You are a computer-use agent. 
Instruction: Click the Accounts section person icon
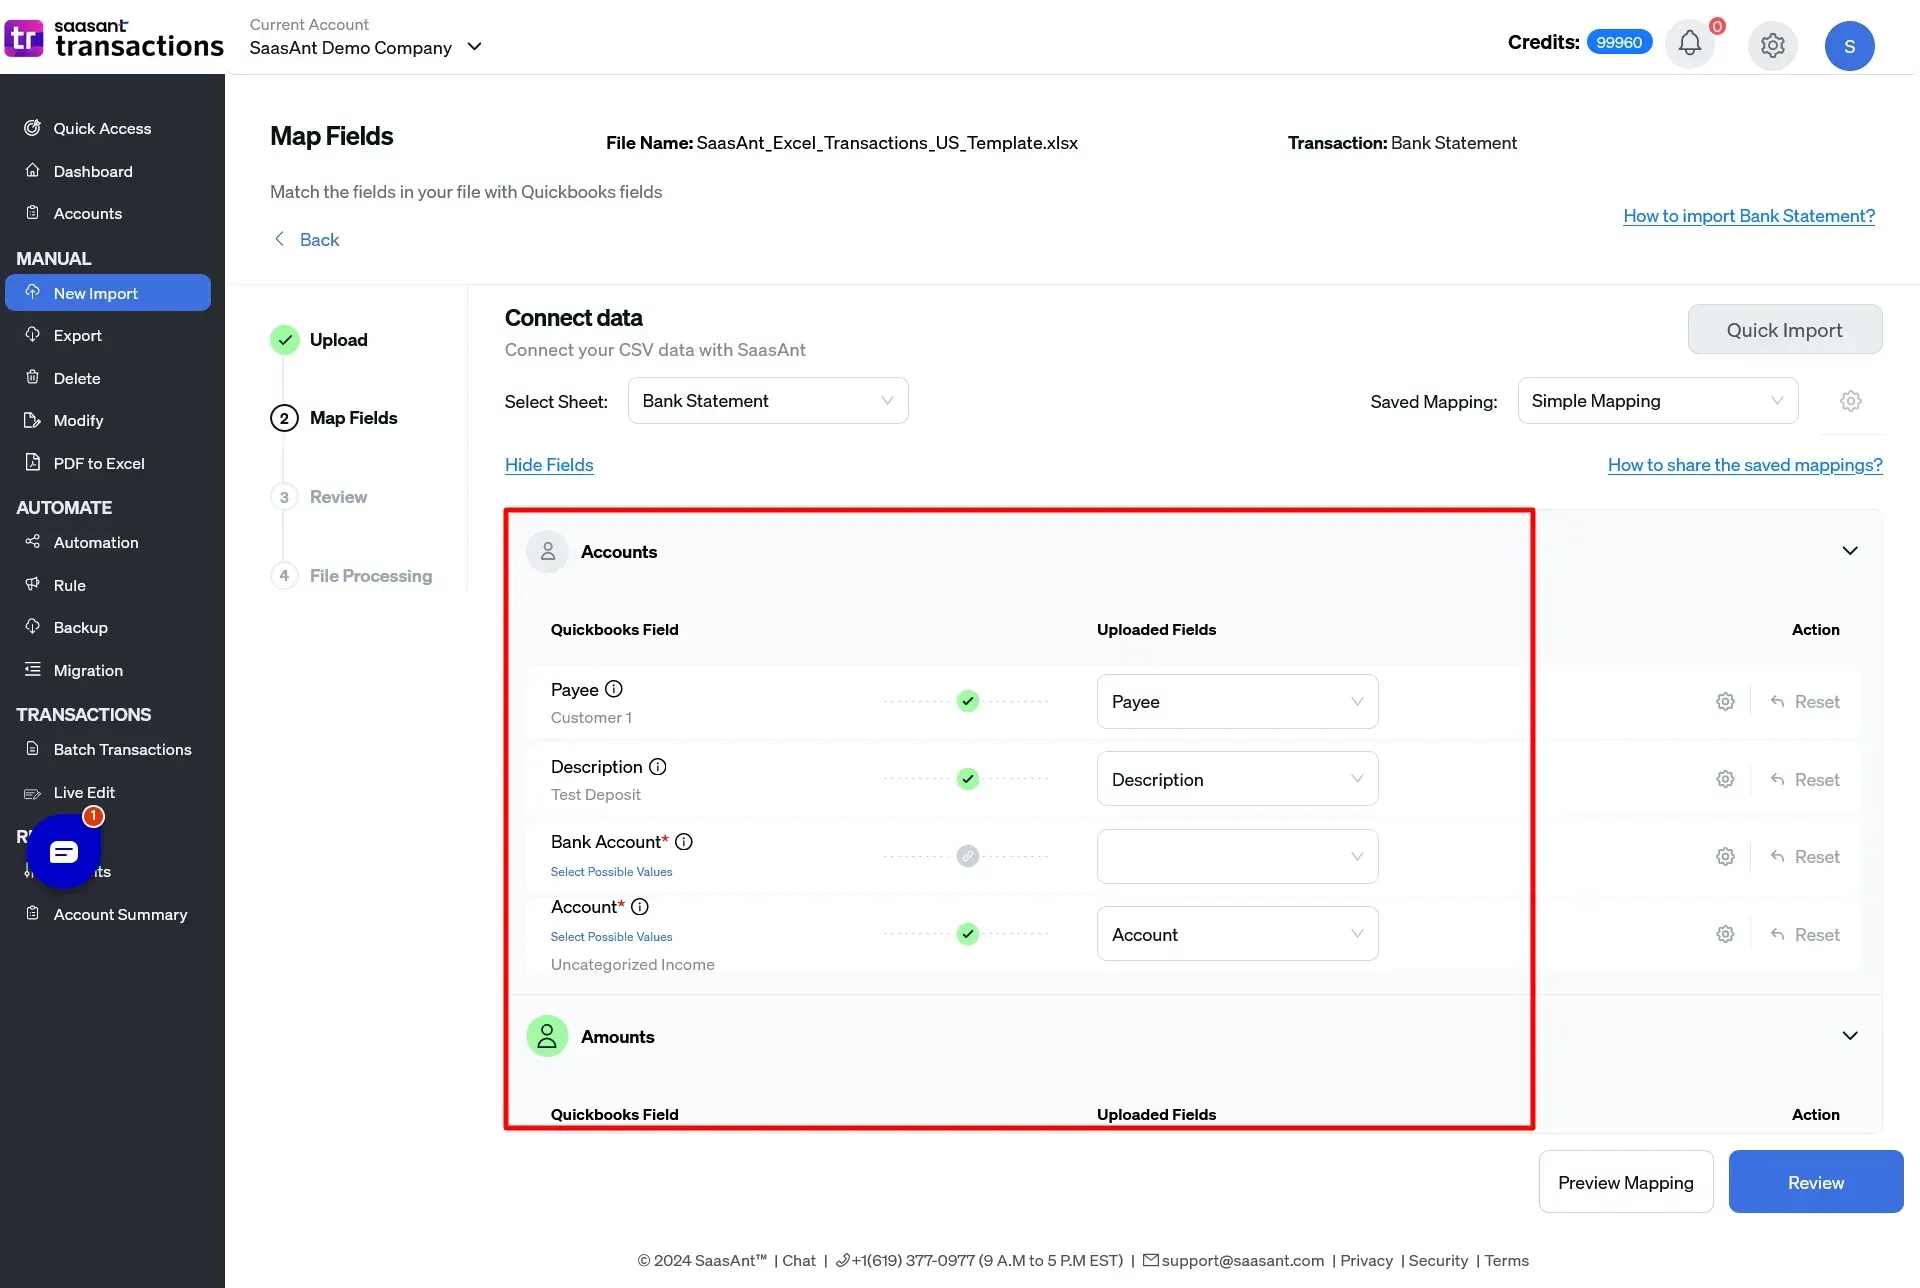pyautogui.click(x=546, y=551)
